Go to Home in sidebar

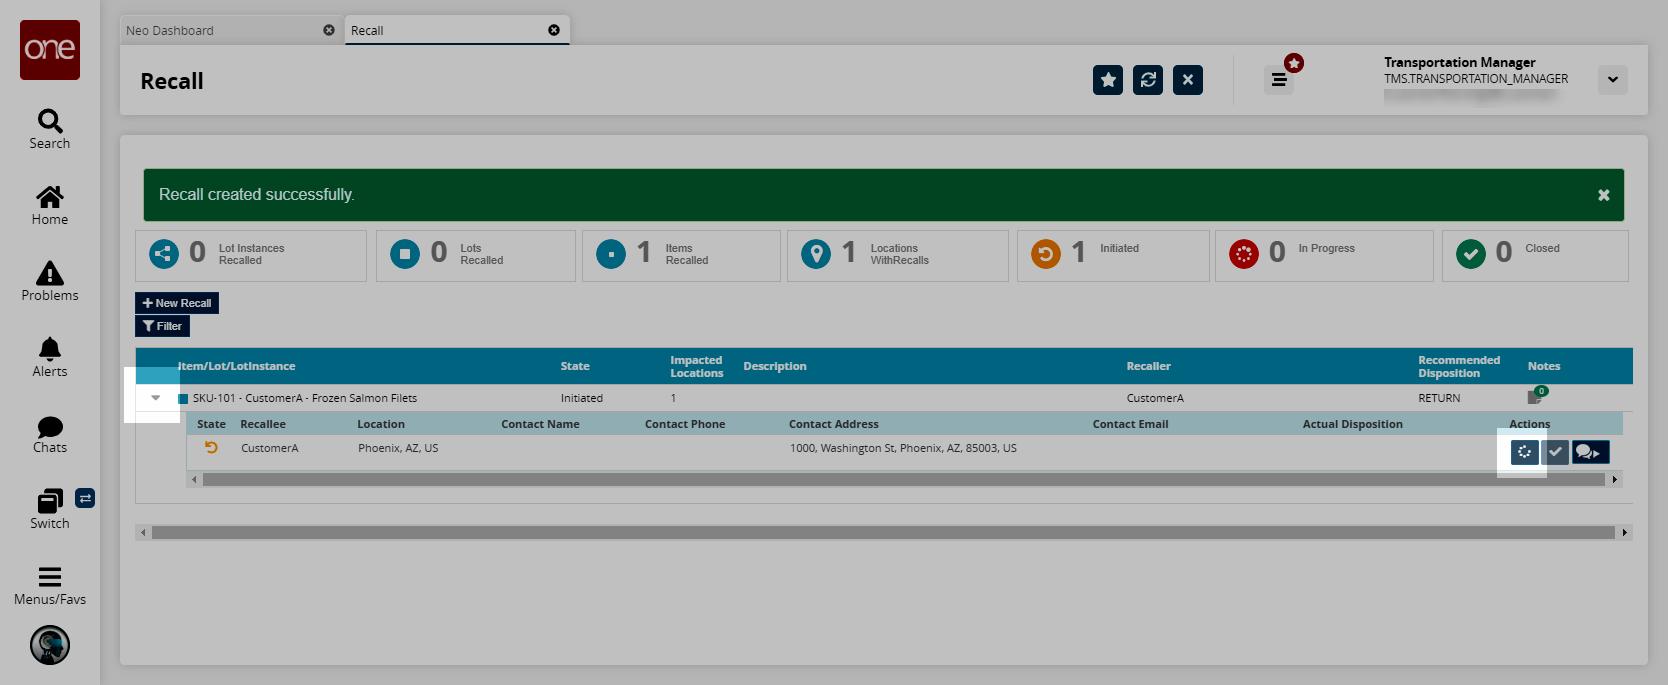pyautogui.click(x=50, y=205)
